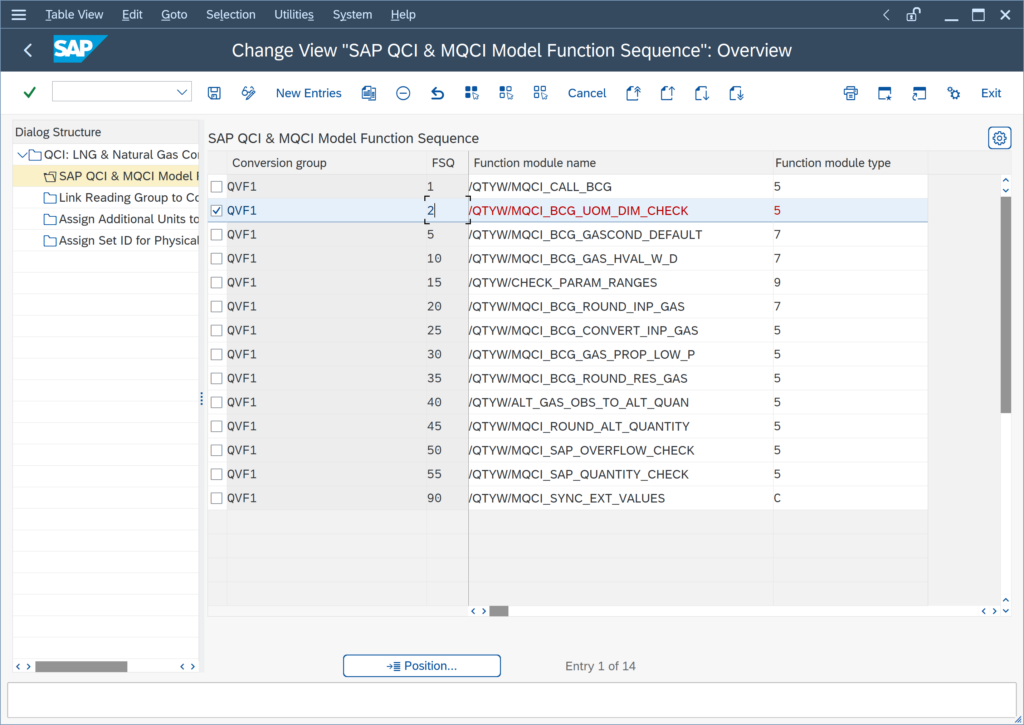Tick the checkbox for the FSQ 20 row
This screenshot has width=1024, height=725.
(x=217, y=306)
